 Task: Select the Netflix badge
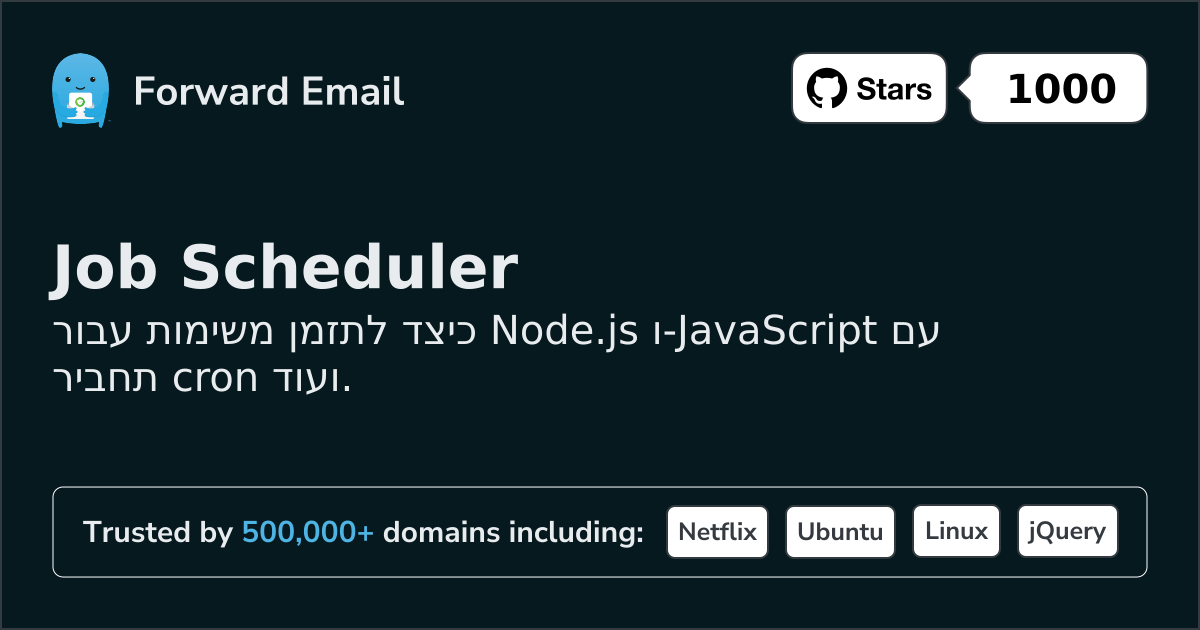[x=717, y=532]
